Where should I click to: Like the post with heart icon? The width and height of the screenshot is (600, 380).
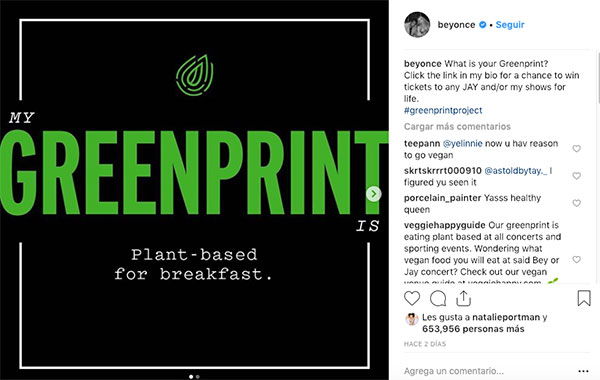[x=412, y=298]
